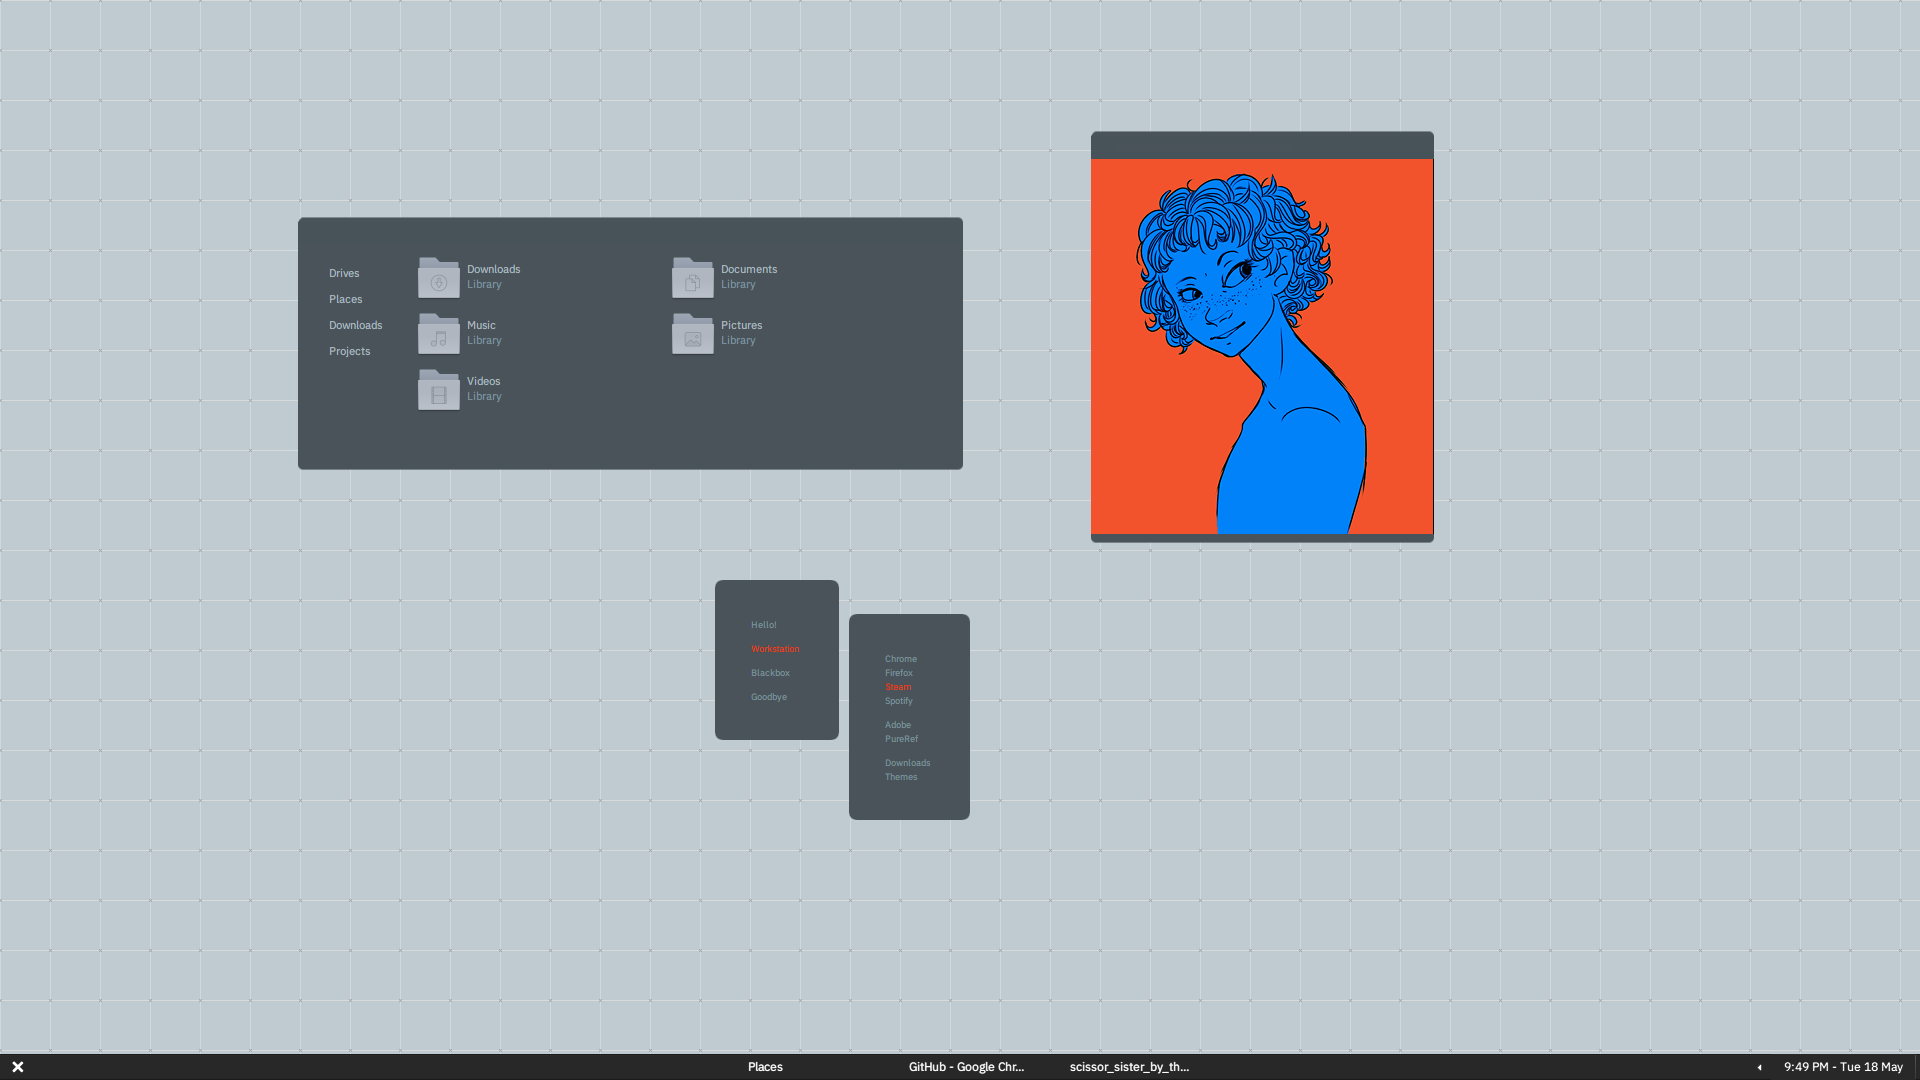This screenshot has height=1080, width=1920.
Task: Open Themes from the Workstation menu
Action: pyautogui.click(x=901, y=777)
